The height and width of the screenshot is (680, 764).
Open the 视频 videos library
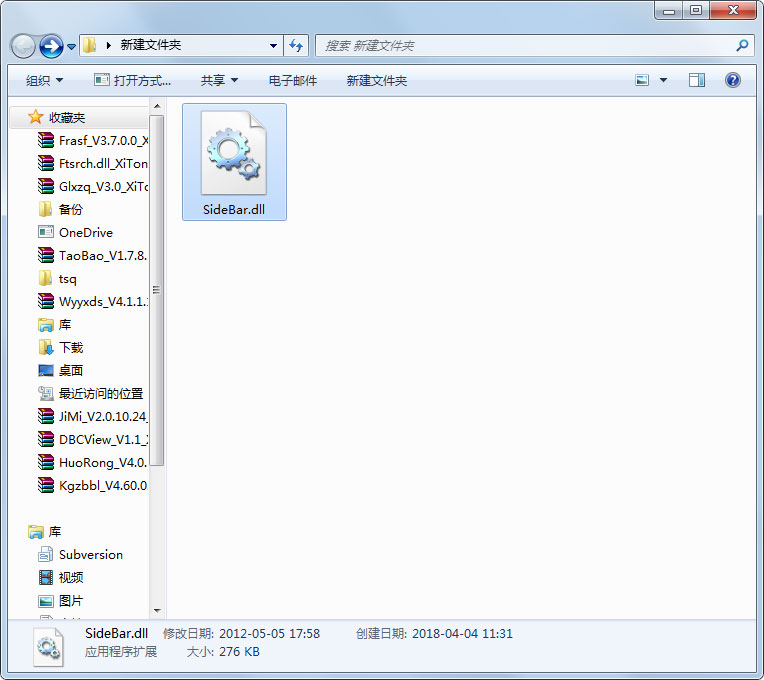60,578
